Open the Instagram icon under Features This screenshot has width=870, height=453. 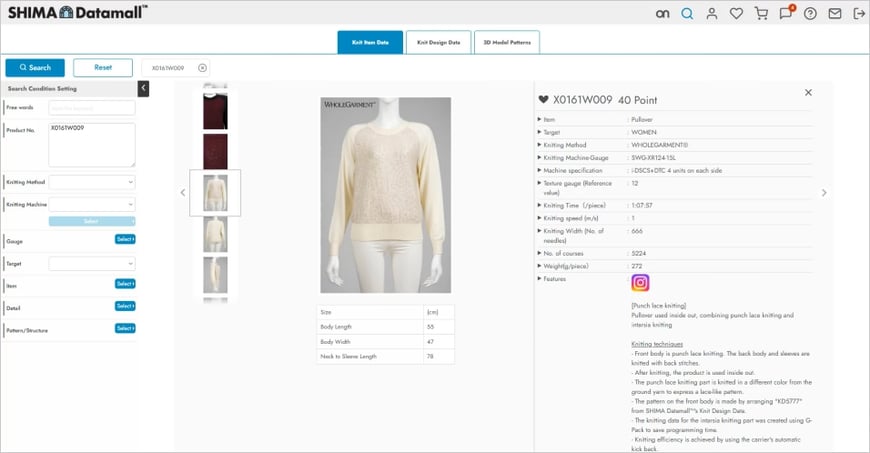coord(640,283)
